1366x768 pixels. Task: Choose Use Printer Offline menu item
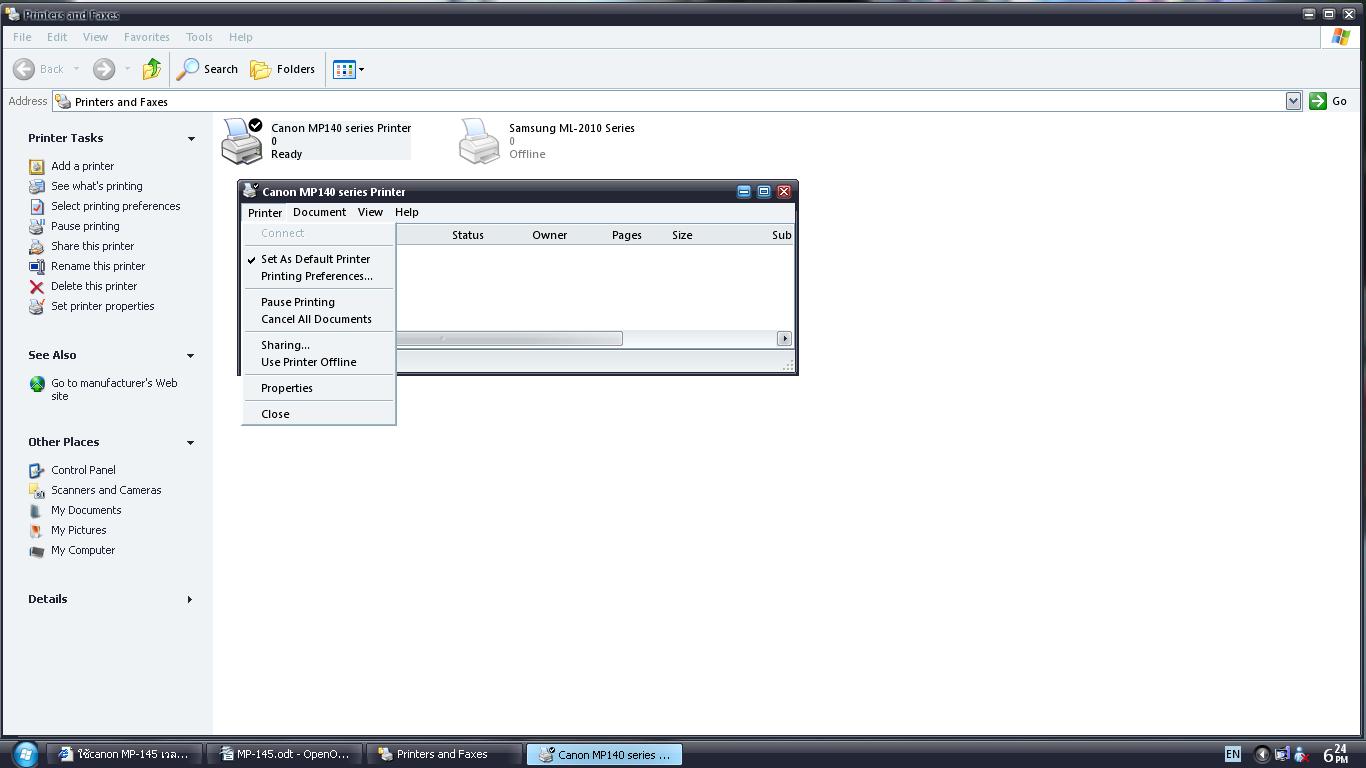coord(308,362)
